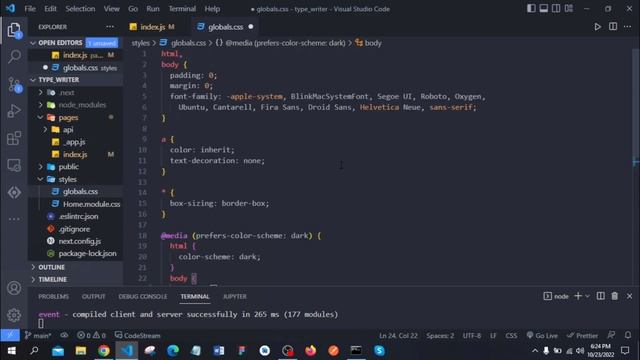Kill terminal with trash icon
This screenshot has height=360, width=640.
click(x=615, y=296)
